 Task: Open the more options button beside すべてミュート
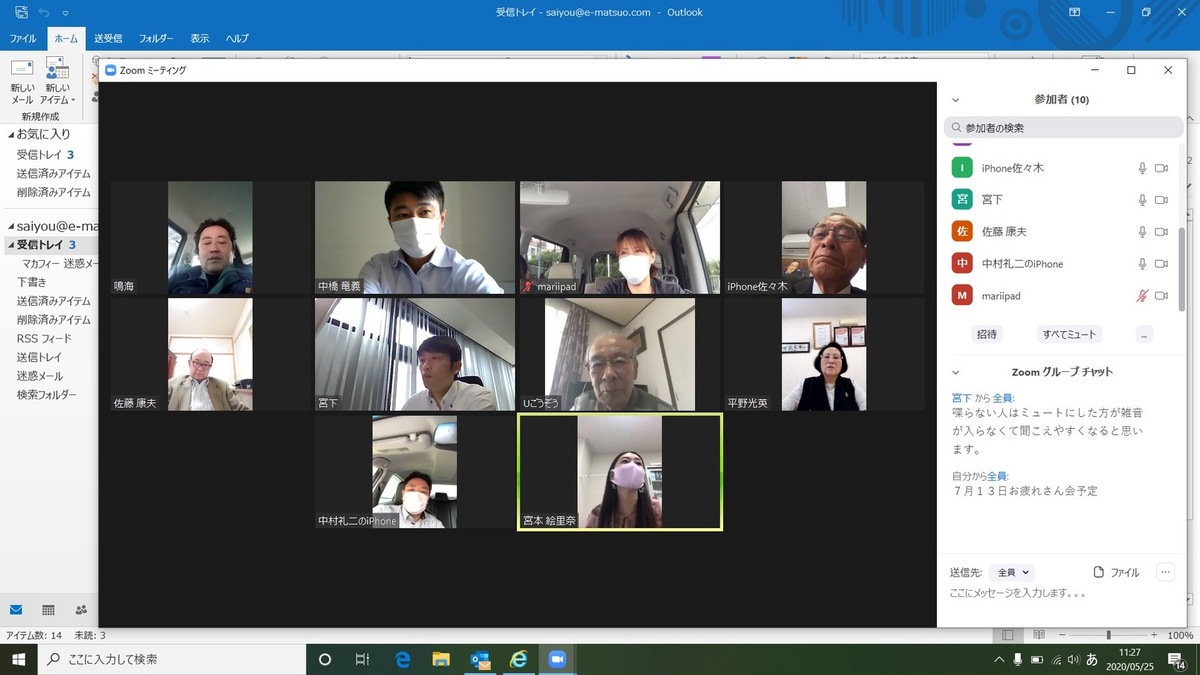click(1144, 334)
